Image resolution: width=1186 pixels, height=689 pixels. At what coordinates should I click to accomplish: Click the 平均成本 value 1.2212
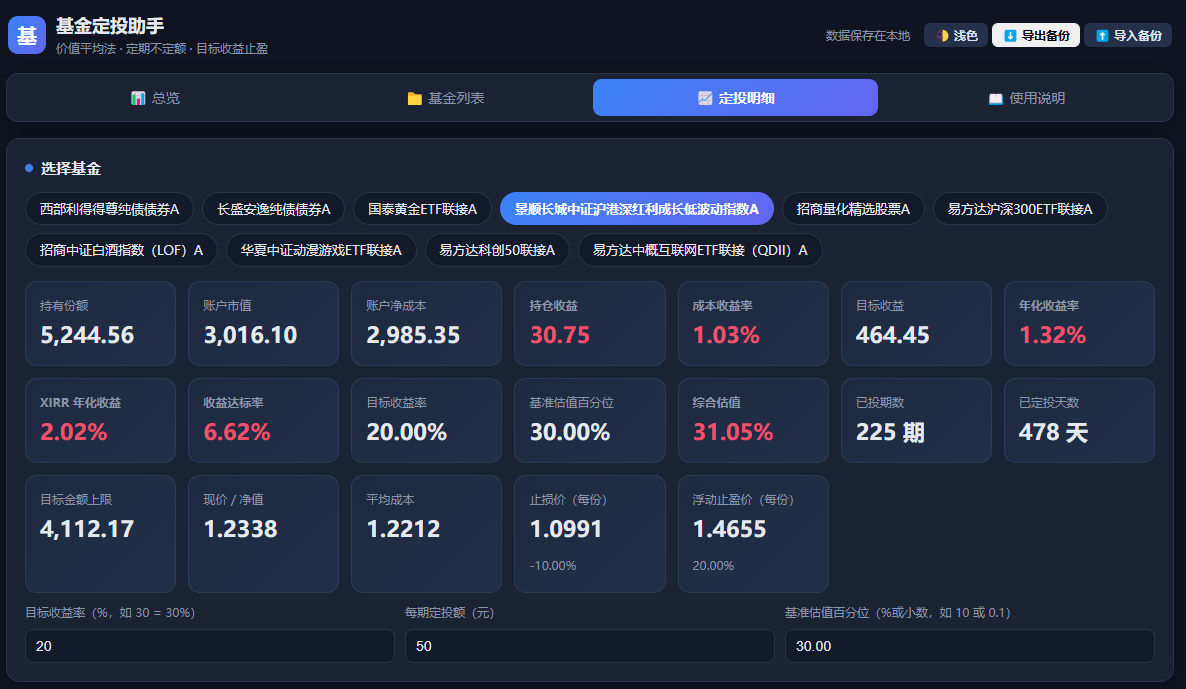pyautogui.click(x=403, y=529)
